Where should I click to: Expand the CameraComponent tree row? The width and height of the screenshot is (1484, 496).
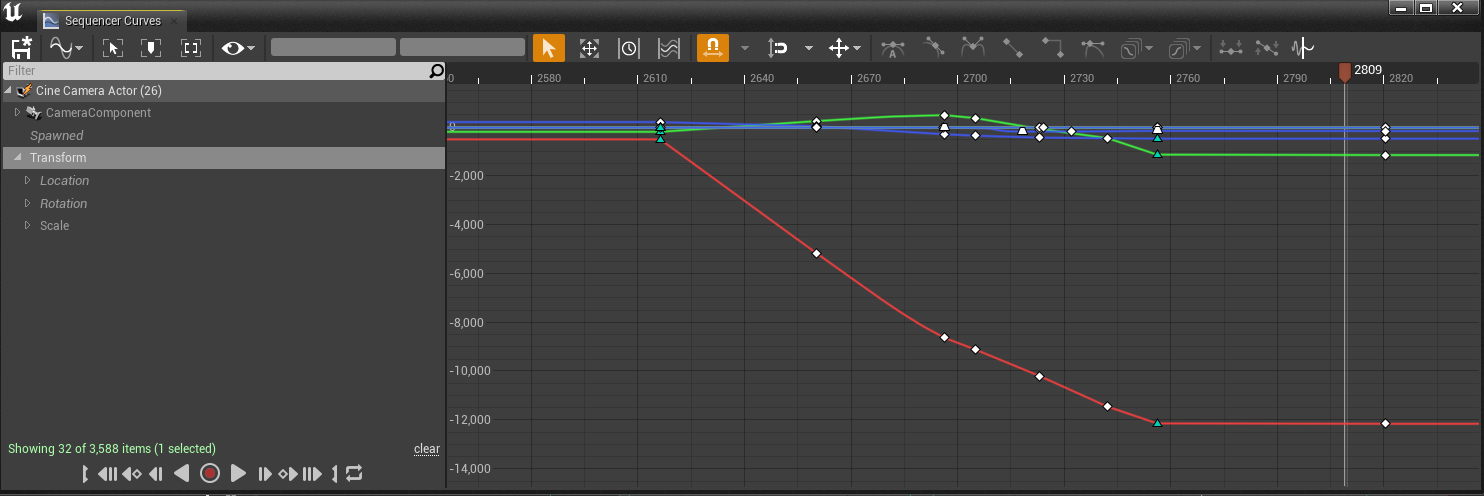click(17, 113)
